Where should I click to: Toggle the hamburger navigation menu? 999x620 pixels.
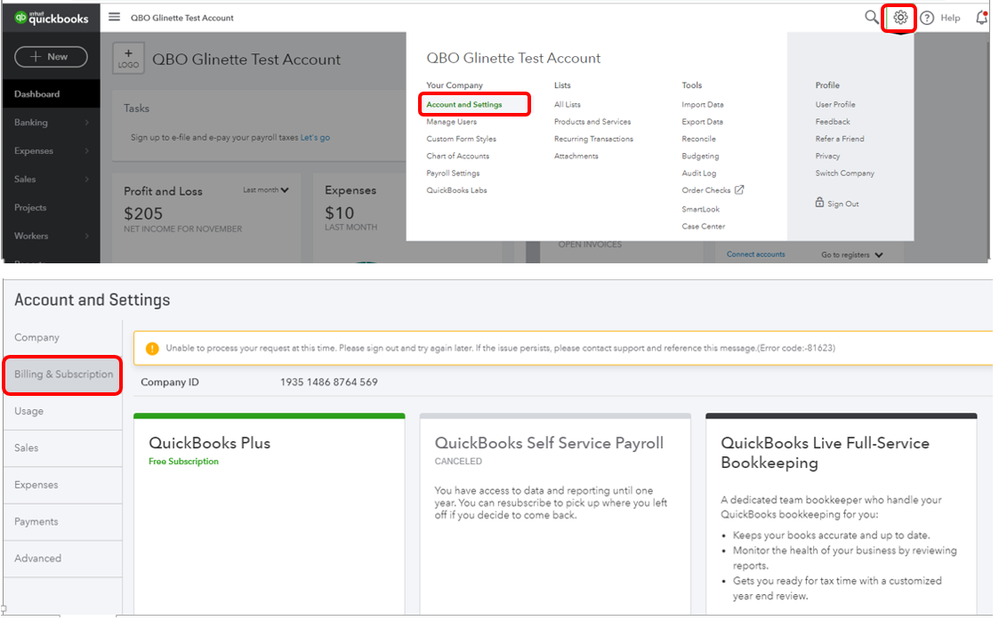tap(114, 17)
